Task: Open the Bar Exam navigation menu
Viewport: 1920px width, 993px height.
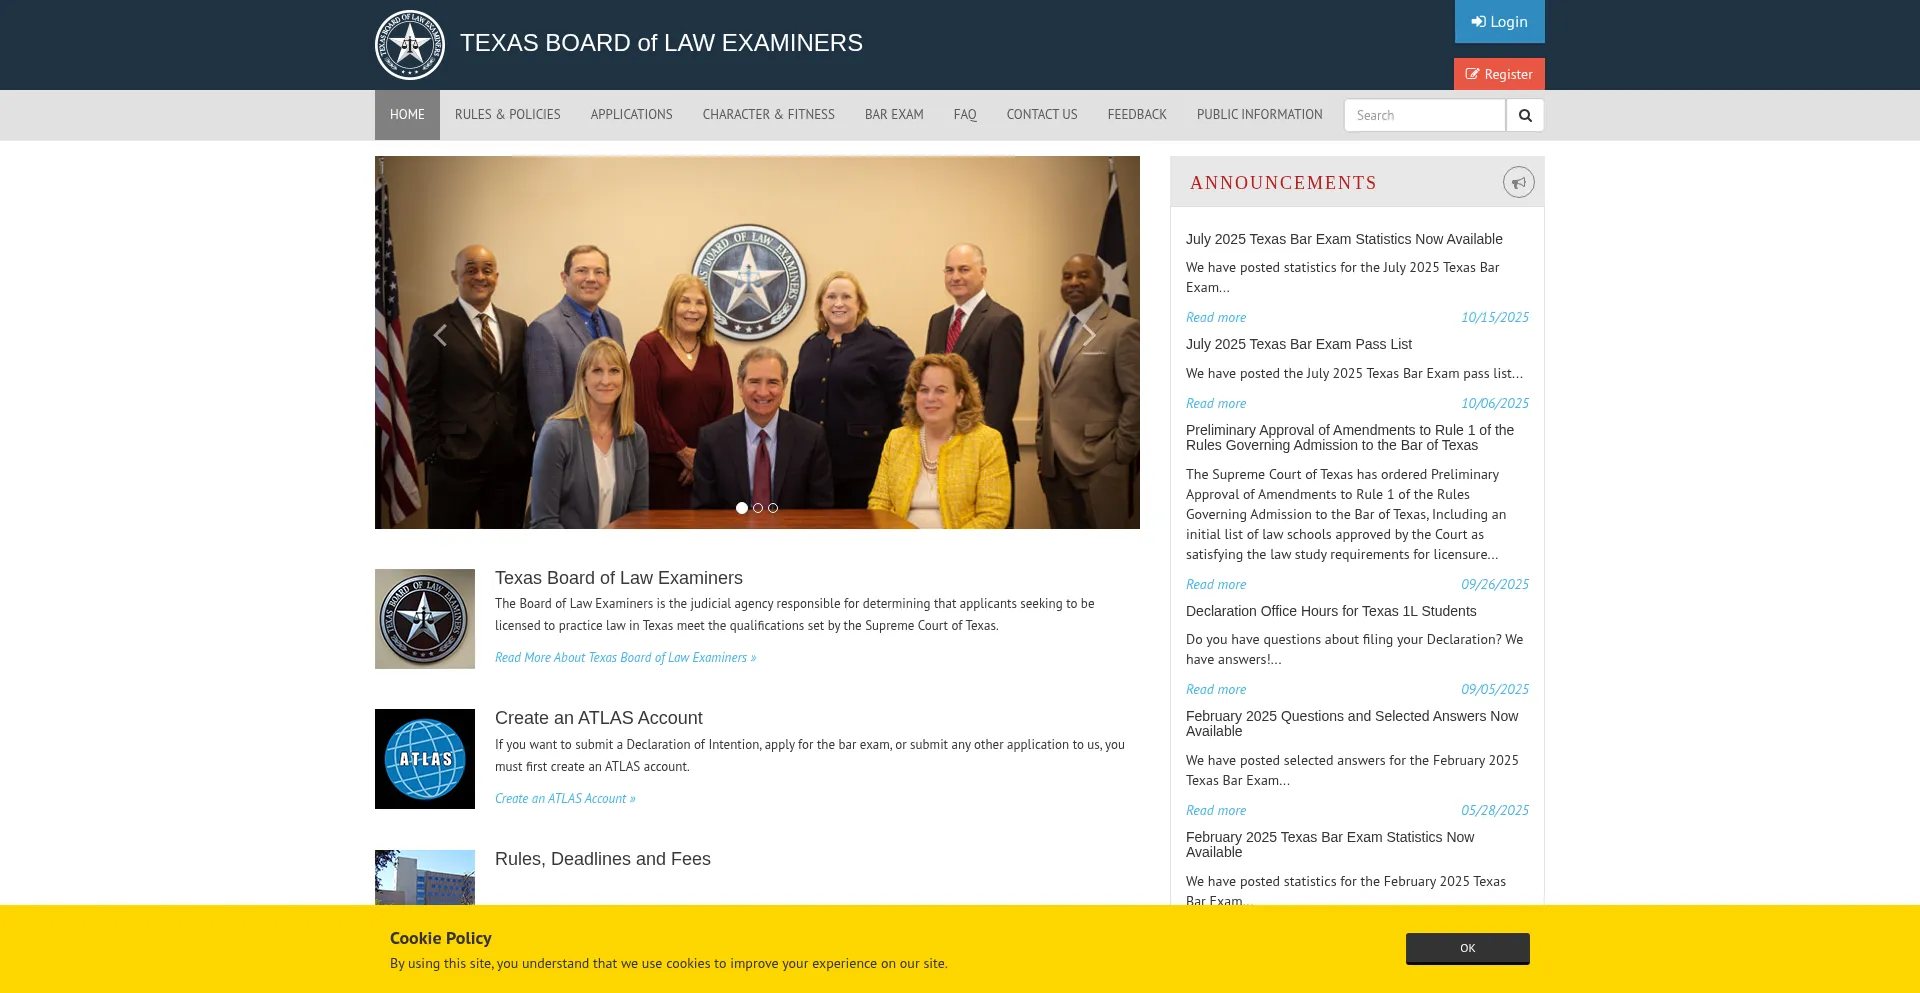Action: point(894,115)
